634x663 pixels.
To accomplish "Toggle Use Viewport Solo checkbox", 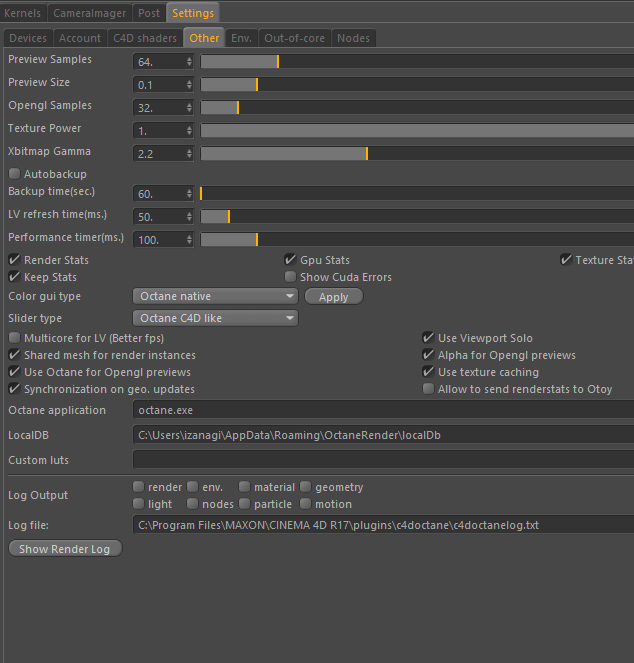I will (x=428, y=337).
